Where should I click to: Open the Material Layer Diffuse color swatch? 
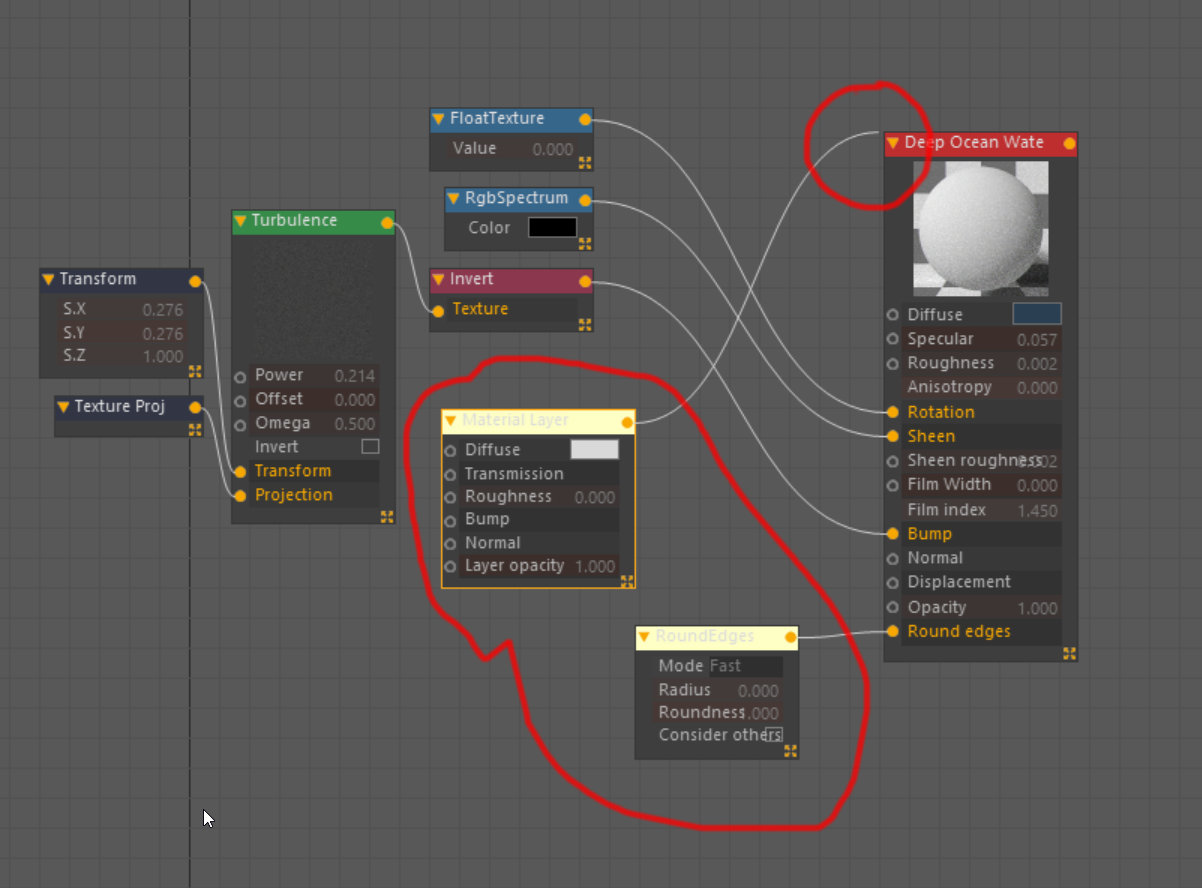pos(594,450)
